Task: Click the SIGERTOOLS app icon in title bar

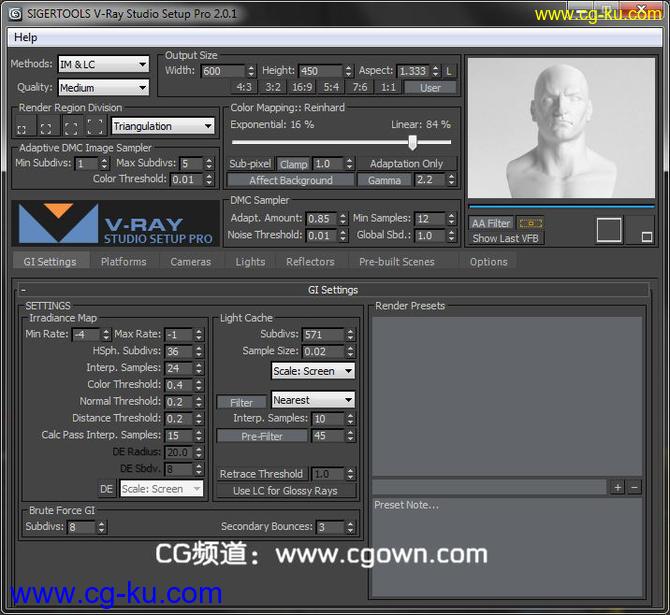Action: (15, 14)
